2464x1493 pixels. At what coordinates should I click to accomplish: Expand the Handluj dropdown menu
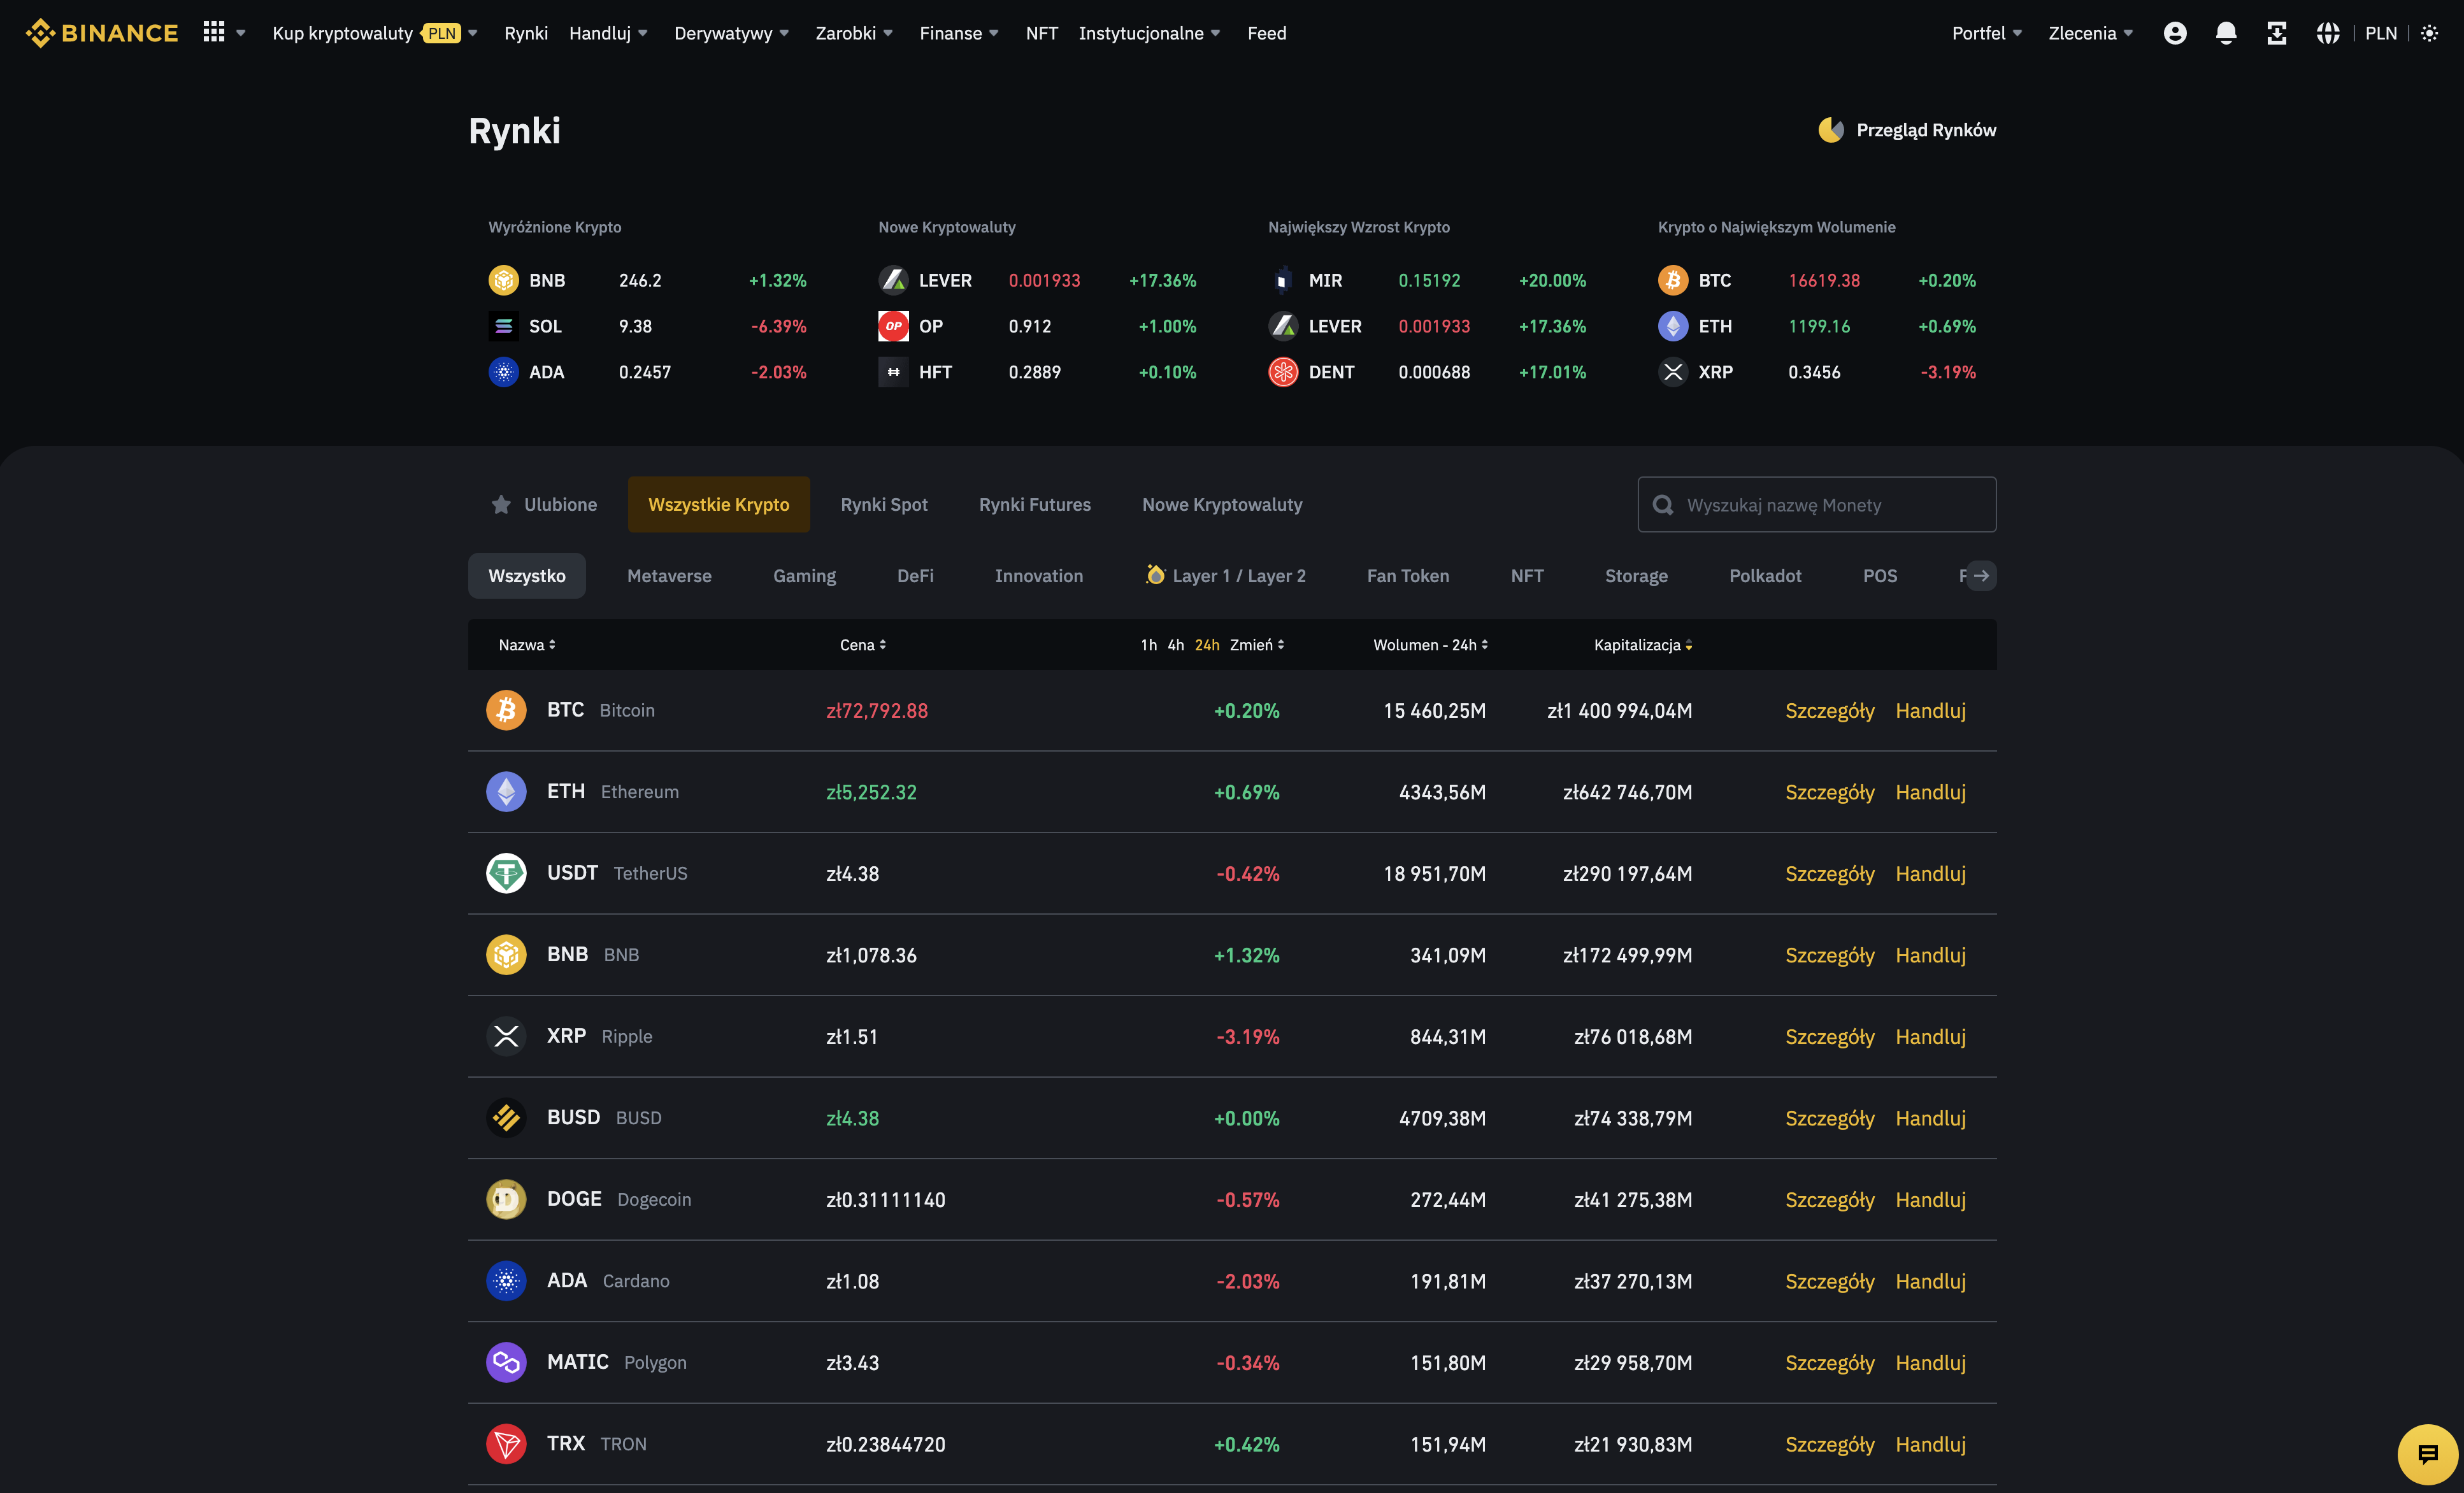608,33
